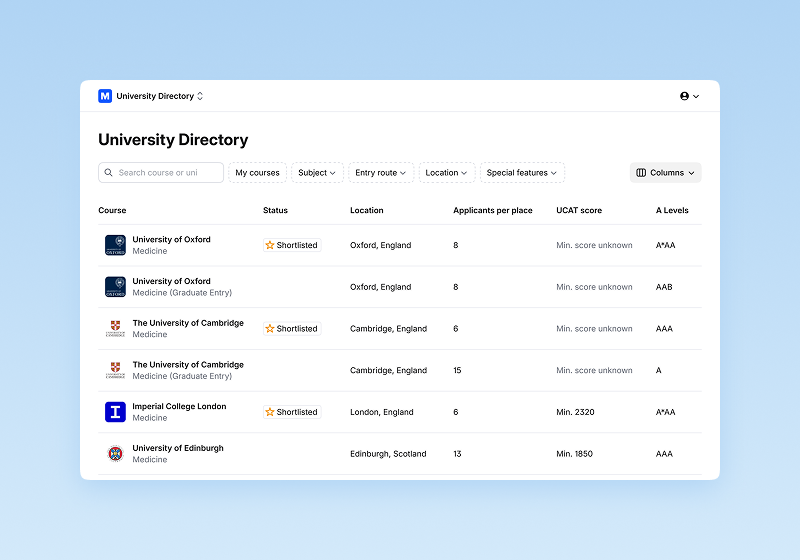Click the Min. 2320 UCAT score
The width and height of the screenshot is (800, 560).
[x=576, y=412]
